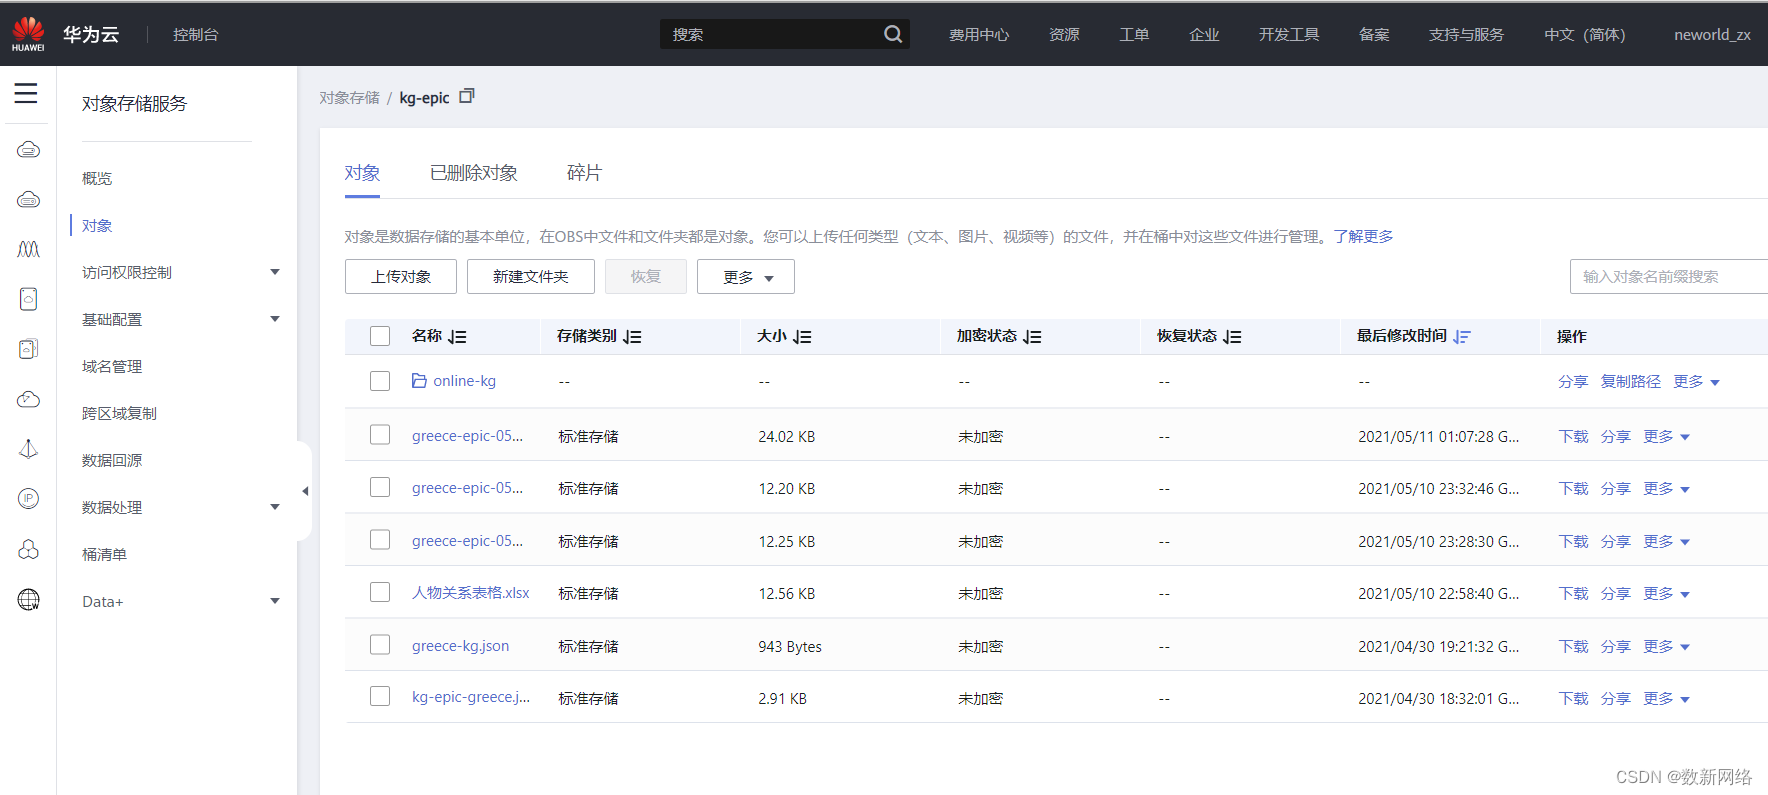Viewport: 1768px width, 795px height.
Task: Open the 了解更多 link
Action: point(1363,236)
